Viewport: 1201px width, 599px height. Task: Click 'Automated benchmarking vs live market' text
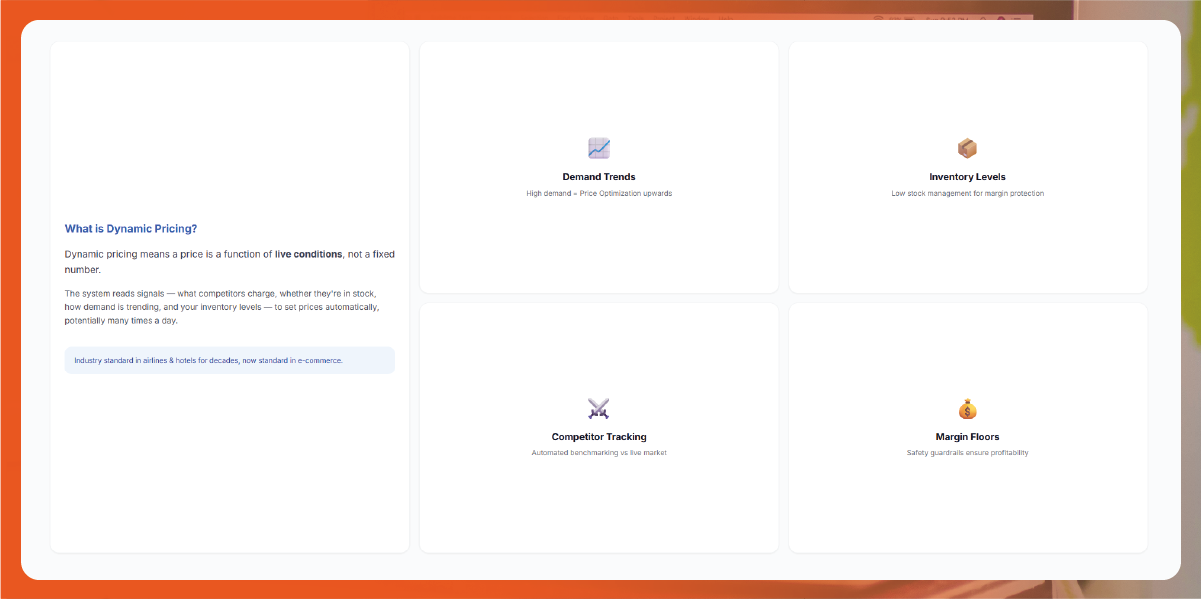(x=599, y=453)
